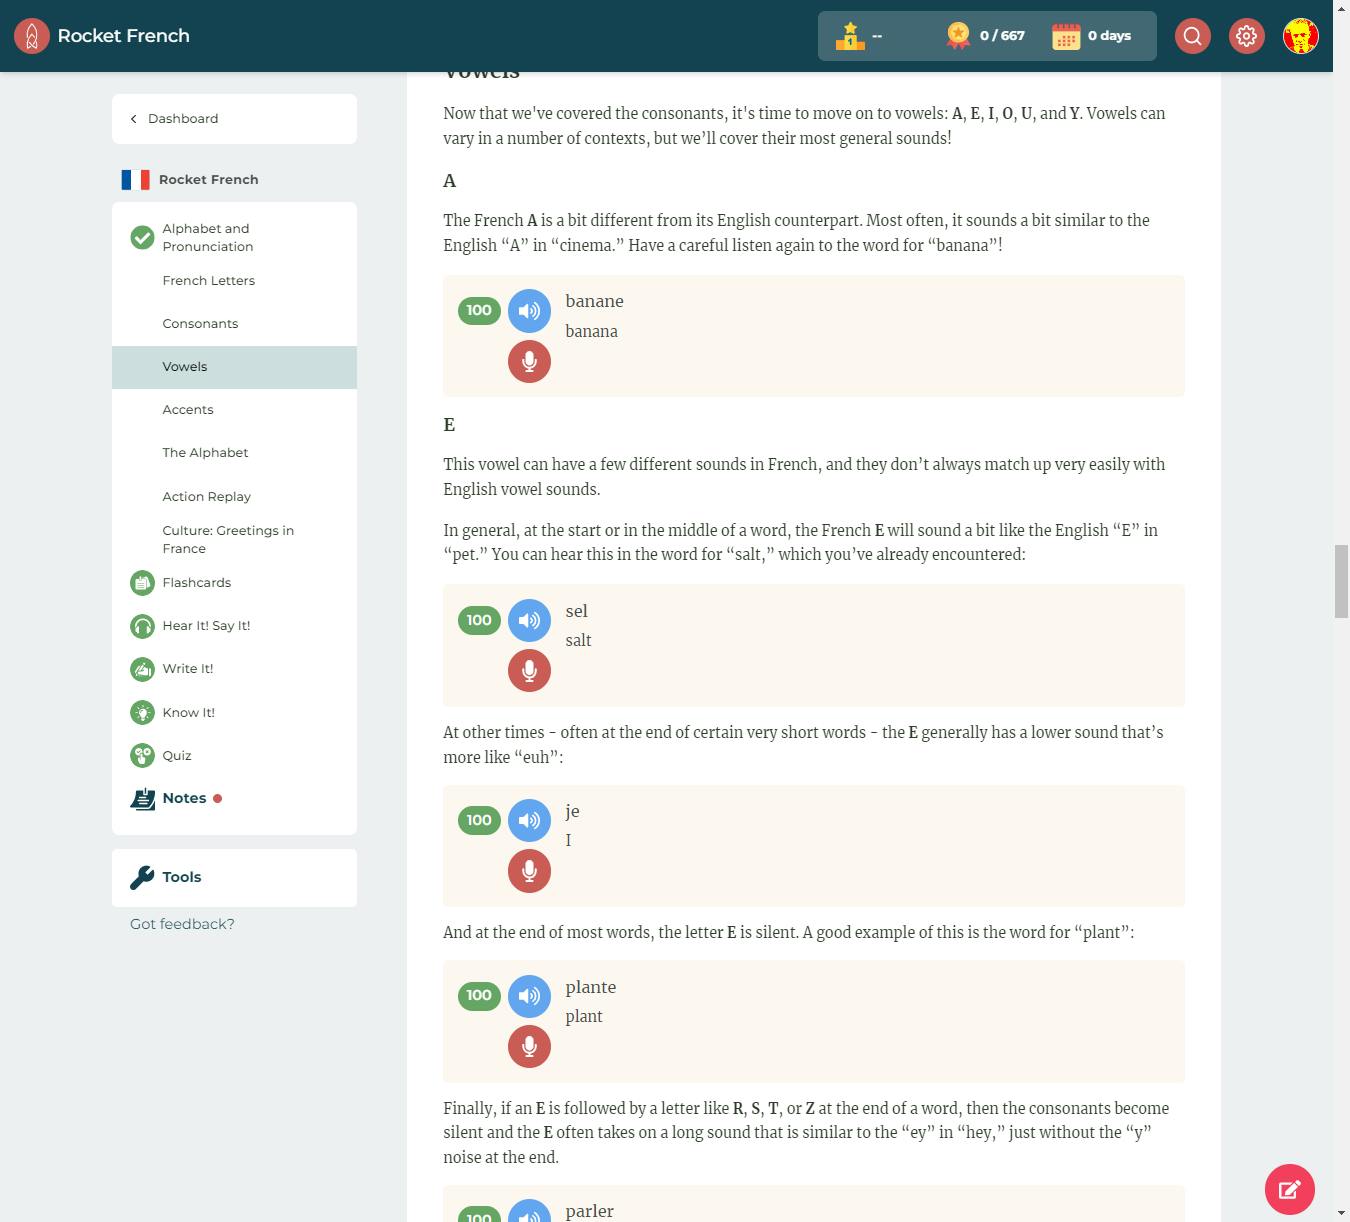Screen dimensions: 1350x1222
Task: Open the settings gear
Action: point(1246,35)
